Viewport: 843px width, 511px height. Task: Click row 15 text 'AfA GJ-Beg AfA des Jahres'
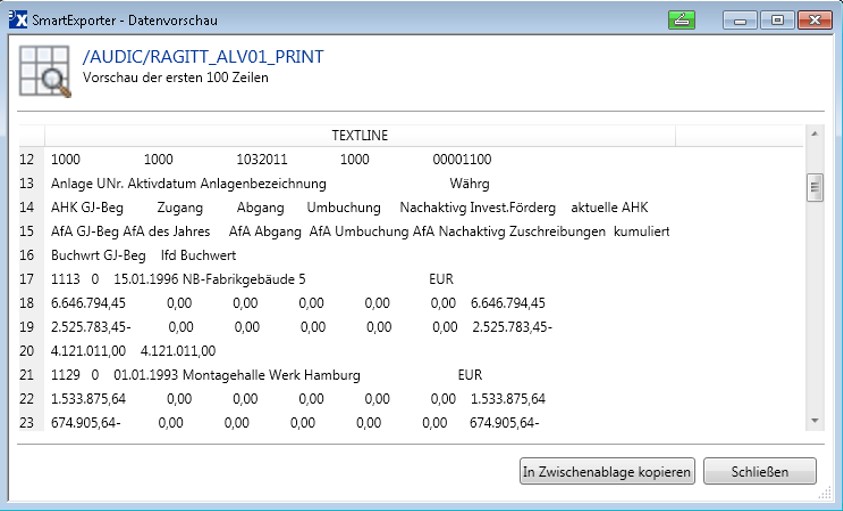pyautogui.click(x=131, y=231)
